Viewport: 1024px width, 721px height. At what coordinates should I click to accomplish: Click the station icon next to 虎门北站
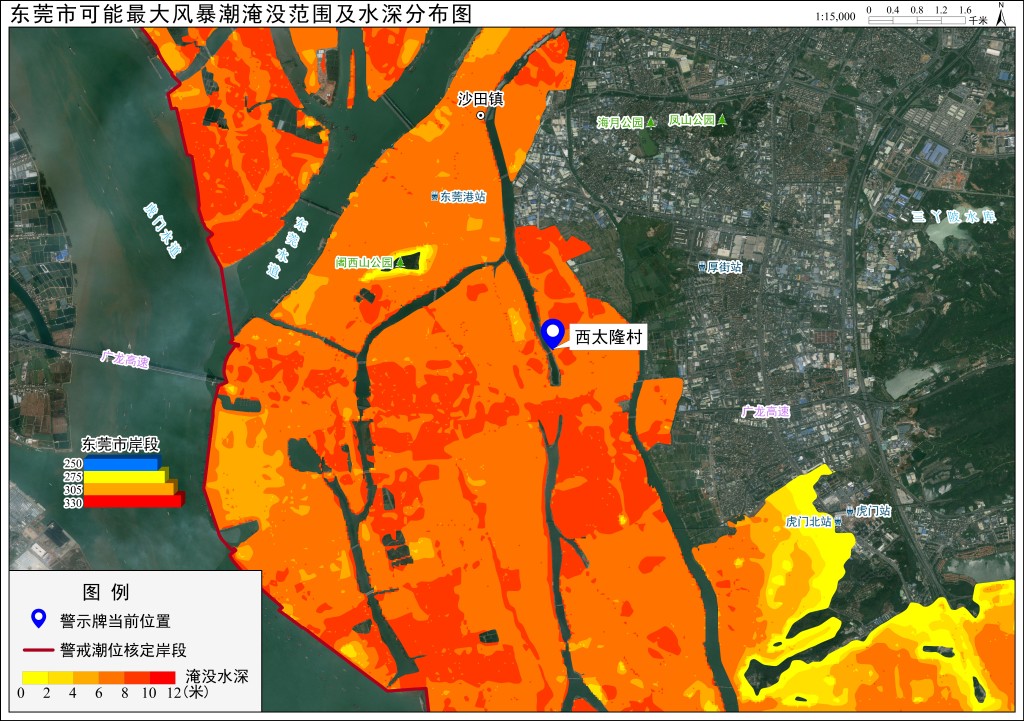pyautogui.click(x=838, y=522)
